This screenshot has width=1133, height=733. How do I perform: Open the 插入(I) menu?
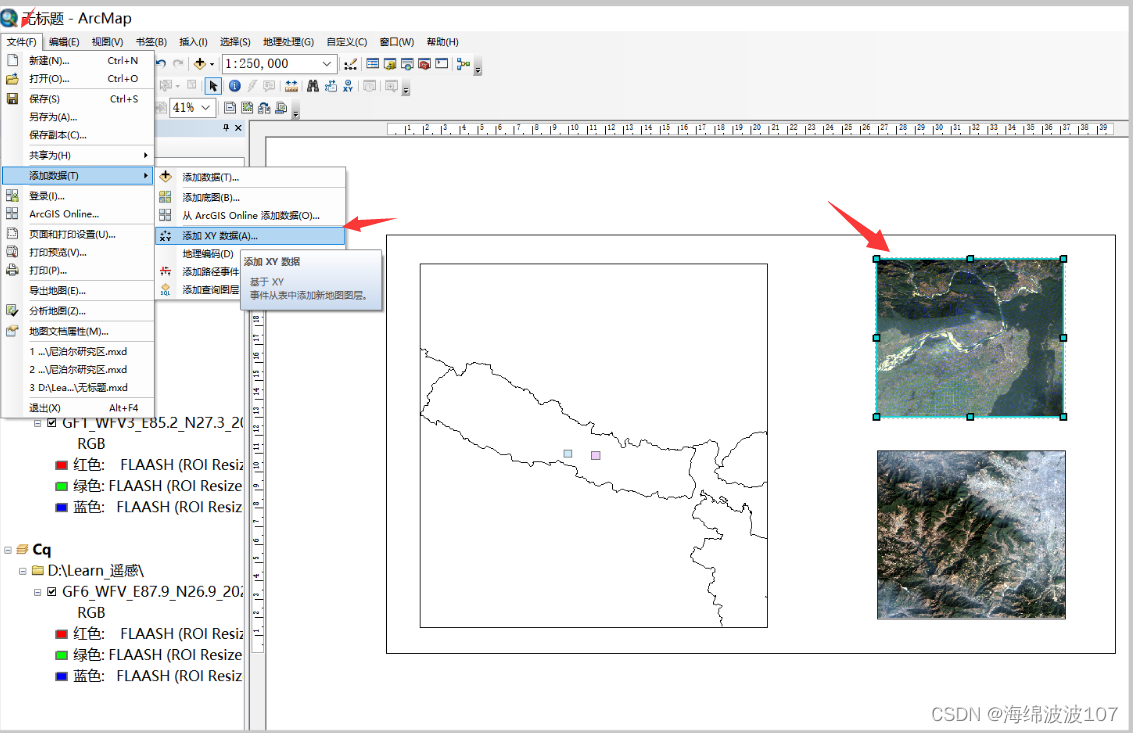pos(193,42)
